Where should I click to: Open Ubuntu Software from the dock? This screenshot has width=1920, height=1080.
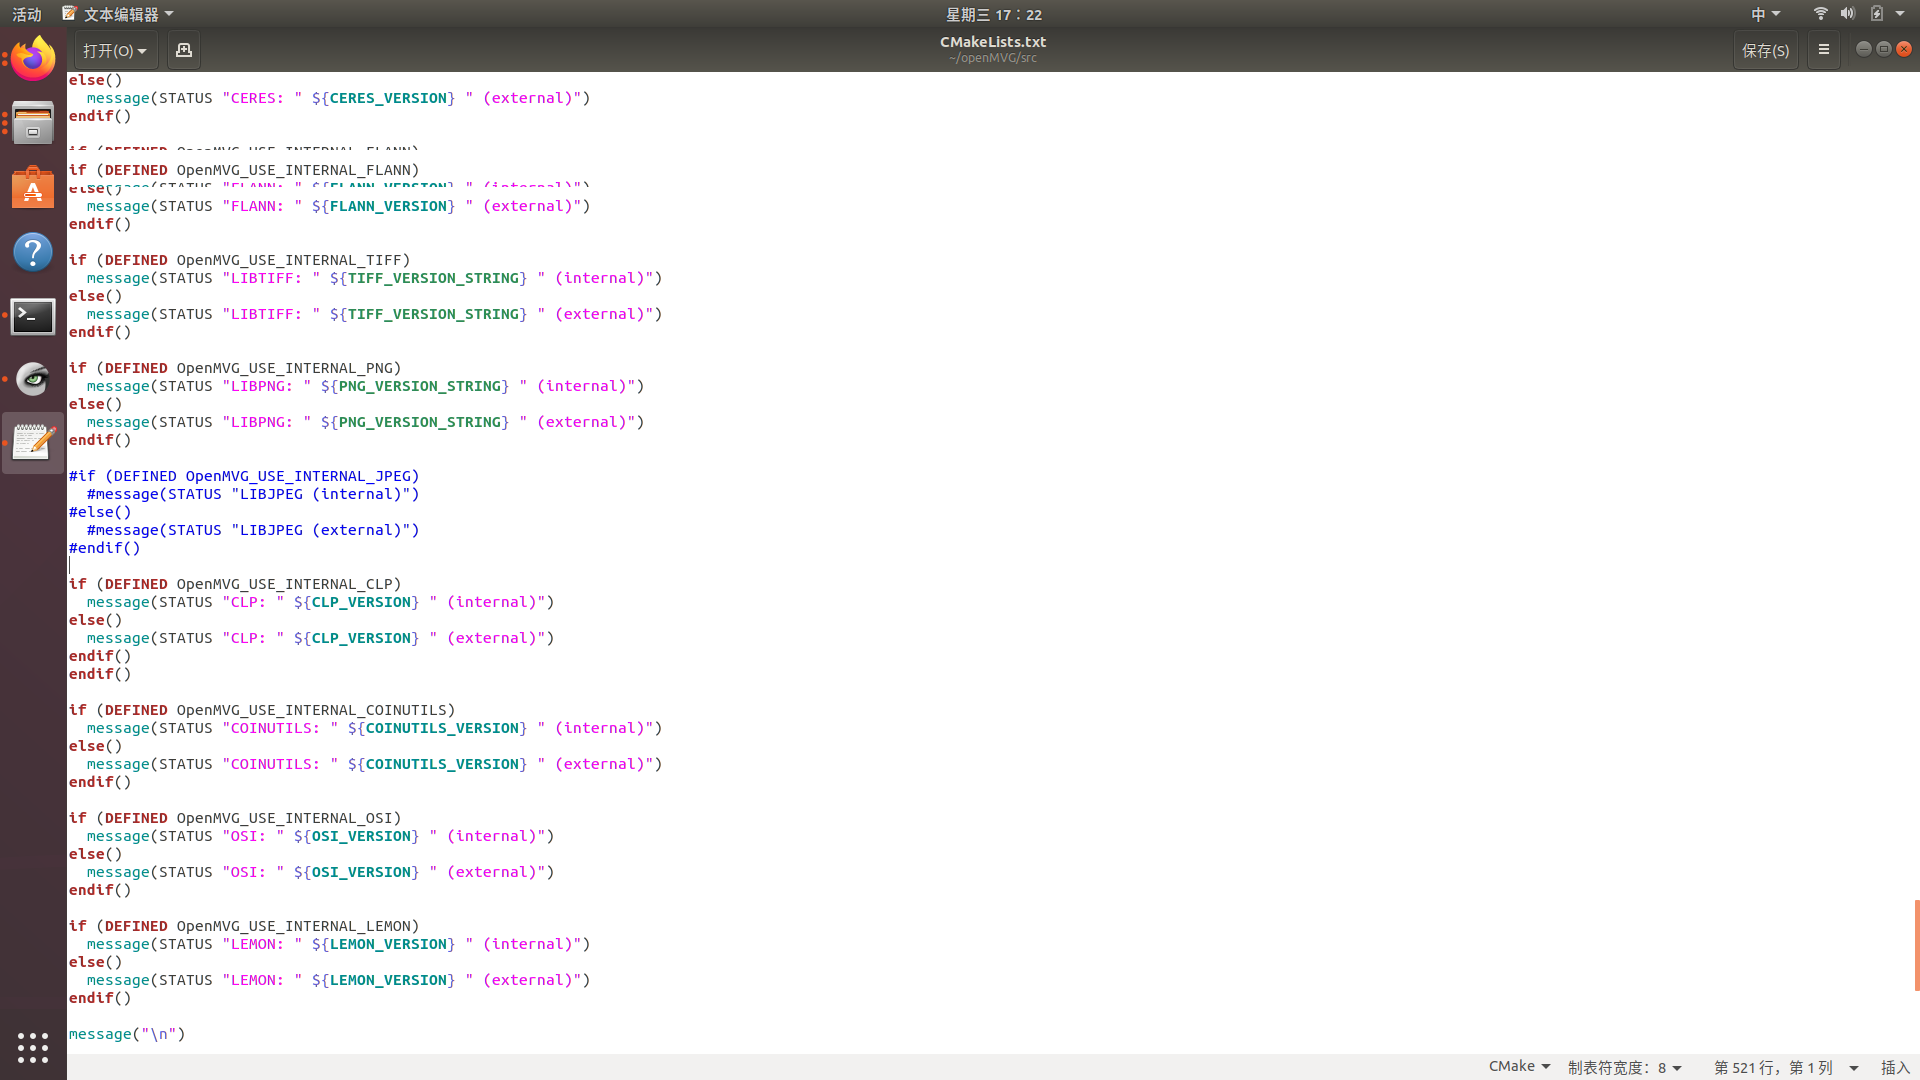pyautogui.click(x=33, y=188)
